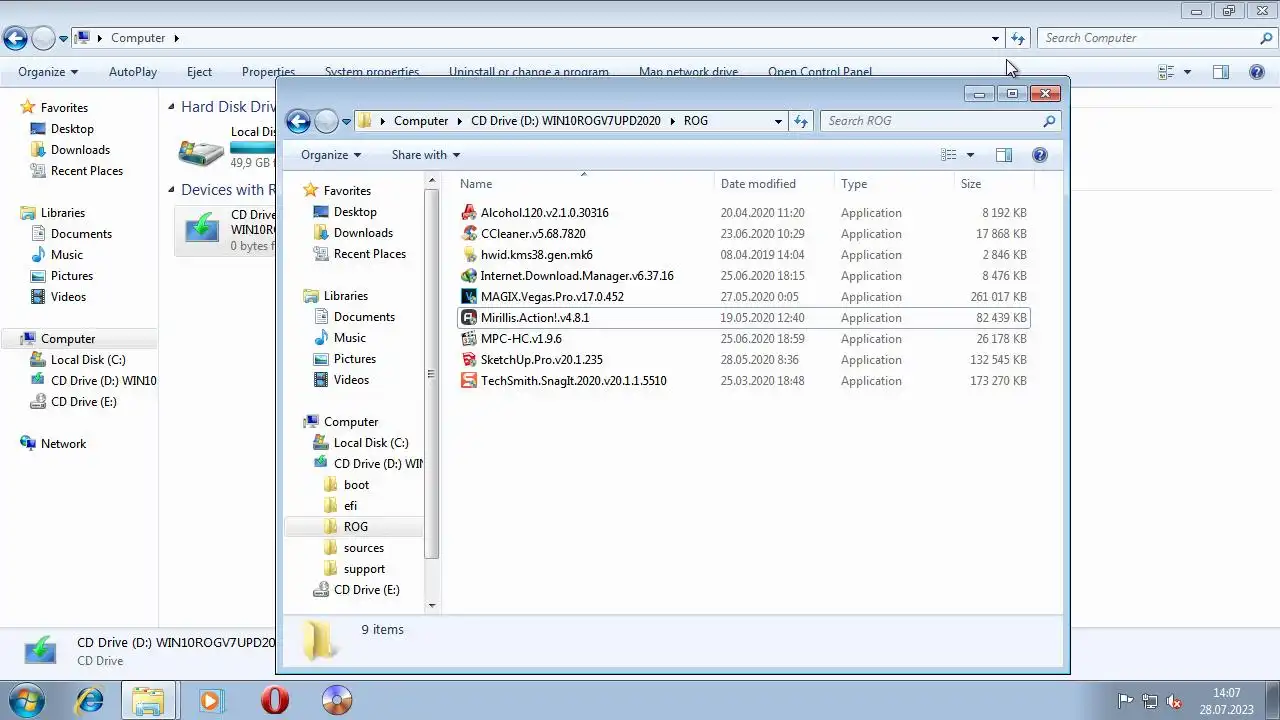
Task: Open Music library in ROG window sidebar
Action: (x=349, y=338)
